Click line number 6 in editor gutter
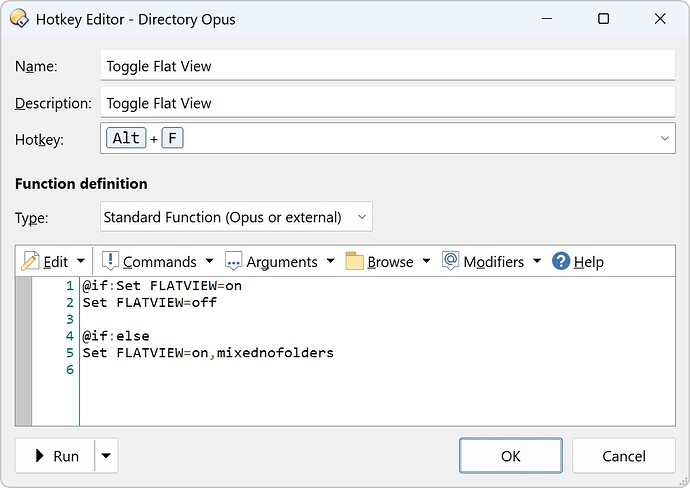This screenshot has width=690, height=488. [x=70, y=369]
